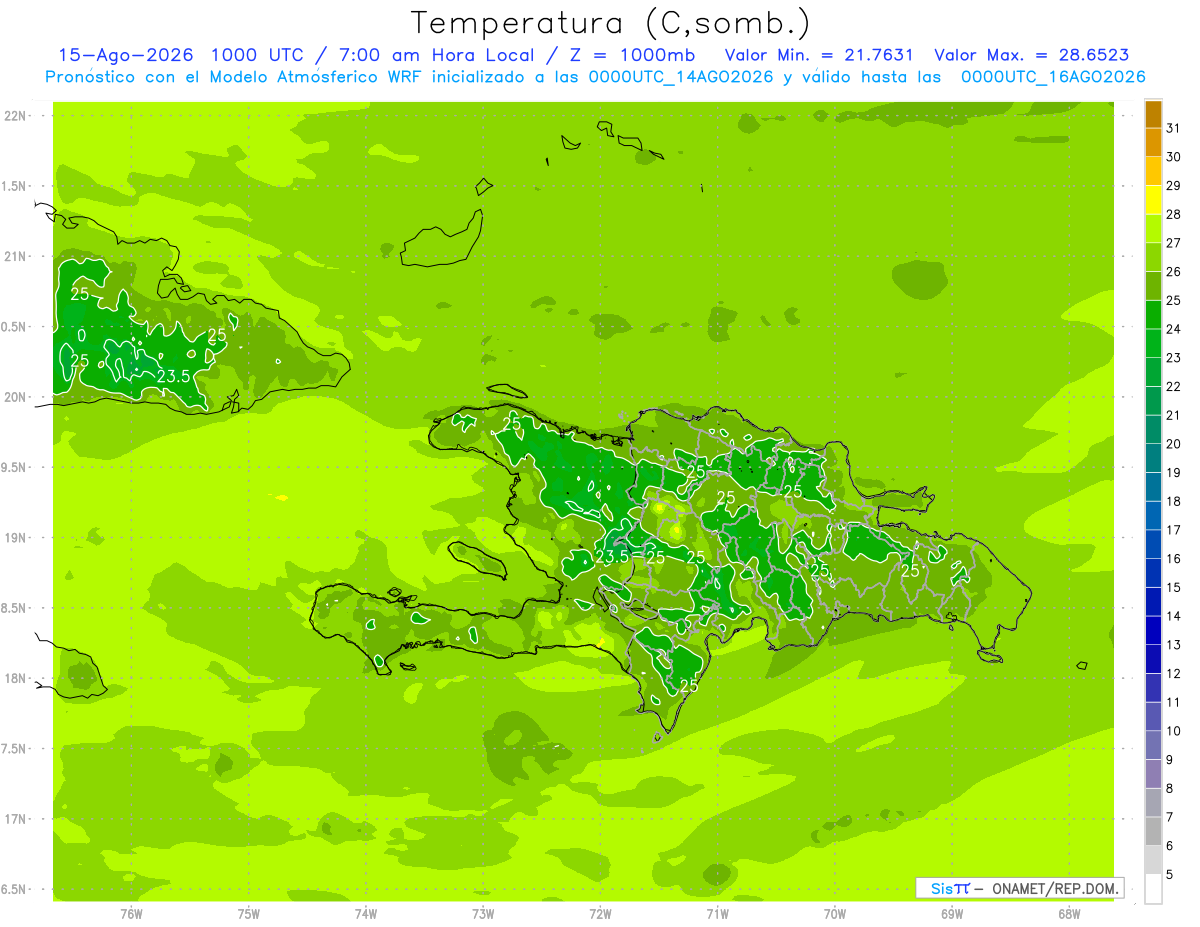Select the teal legend swatch between 19 and 20
The image size is (1200, 927).
click(x=1154, y=458)
